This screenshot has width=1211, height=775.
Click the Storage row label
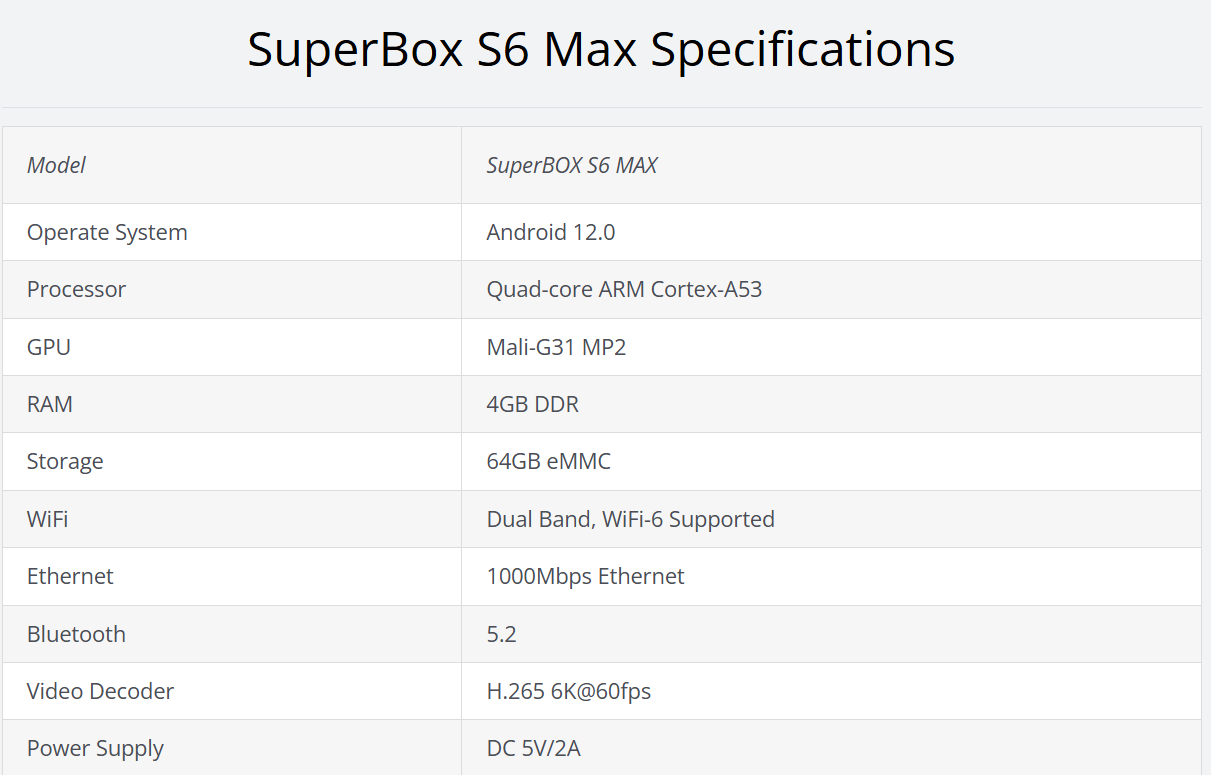[65, 461]
